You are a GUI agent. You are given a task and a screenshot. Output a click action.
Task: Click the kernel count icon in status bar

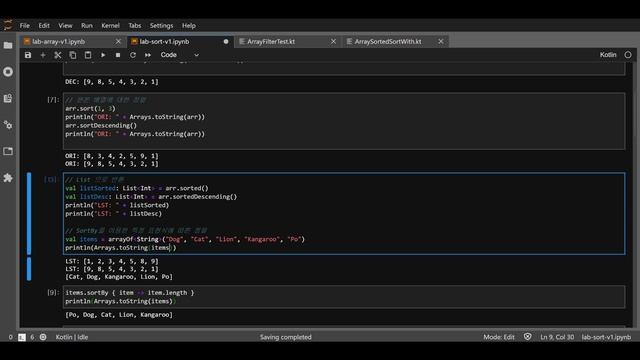pos(43,337)
